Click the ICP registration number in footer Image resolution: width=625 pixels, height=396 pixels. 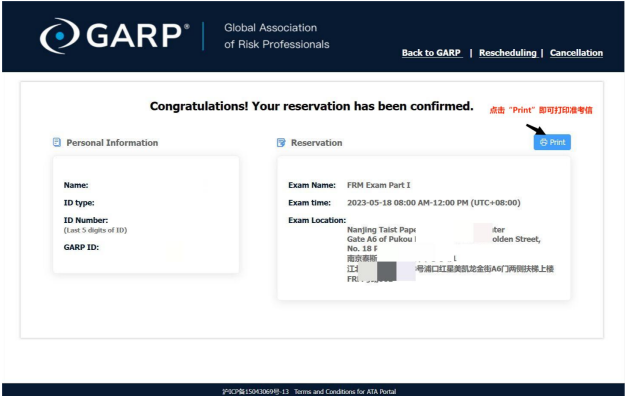(256, 392)
